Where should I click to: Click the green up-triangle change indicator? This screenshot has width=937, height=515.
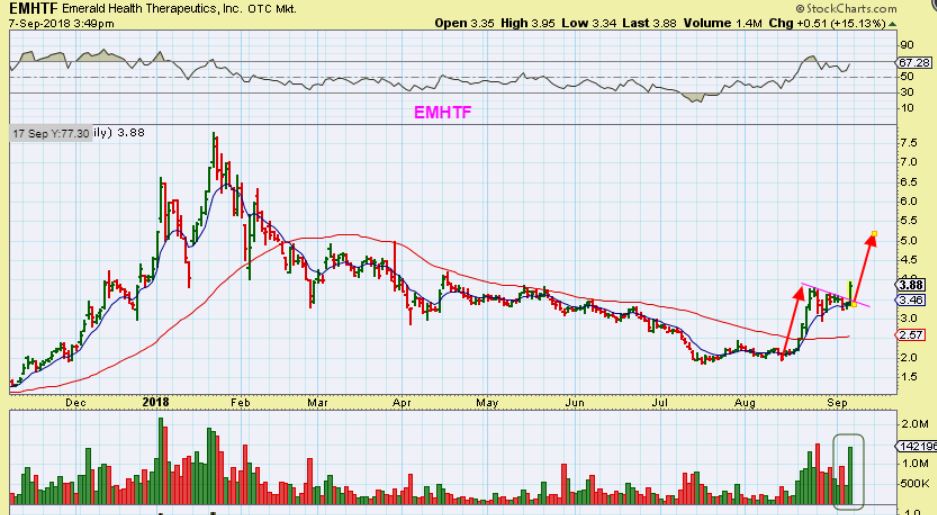892,24
